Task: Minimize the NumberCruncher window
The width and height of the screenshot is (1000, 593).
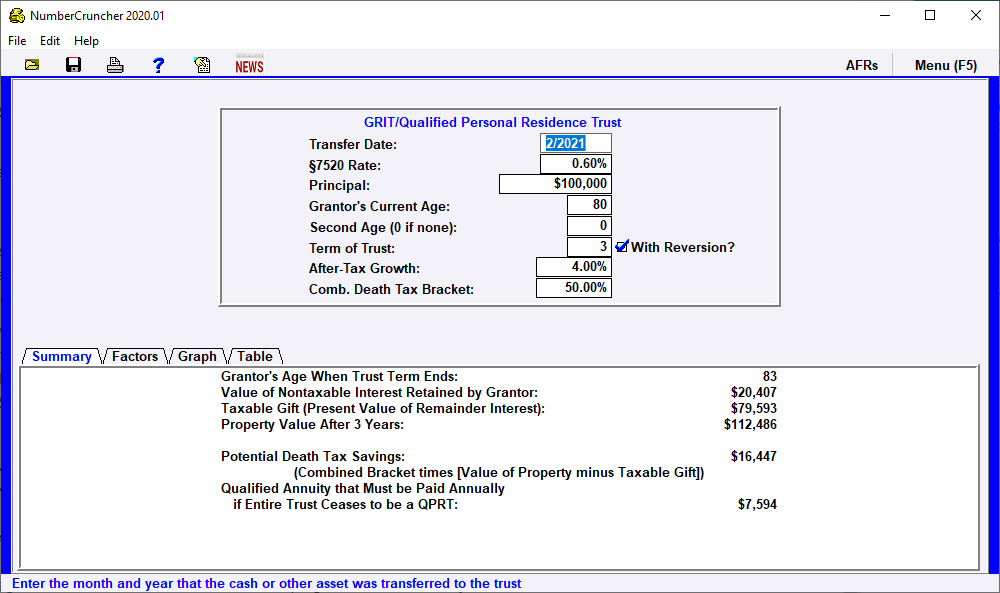Action: (885, 15)
